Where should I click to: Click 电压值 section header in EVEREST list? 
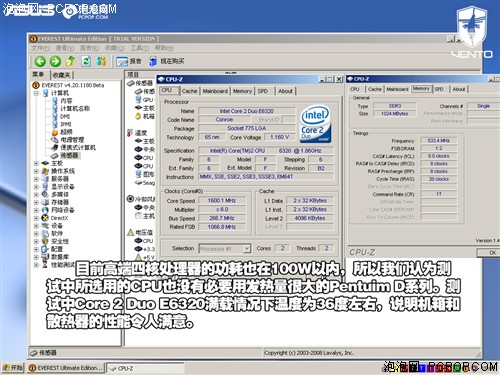(x=141, y=232)
